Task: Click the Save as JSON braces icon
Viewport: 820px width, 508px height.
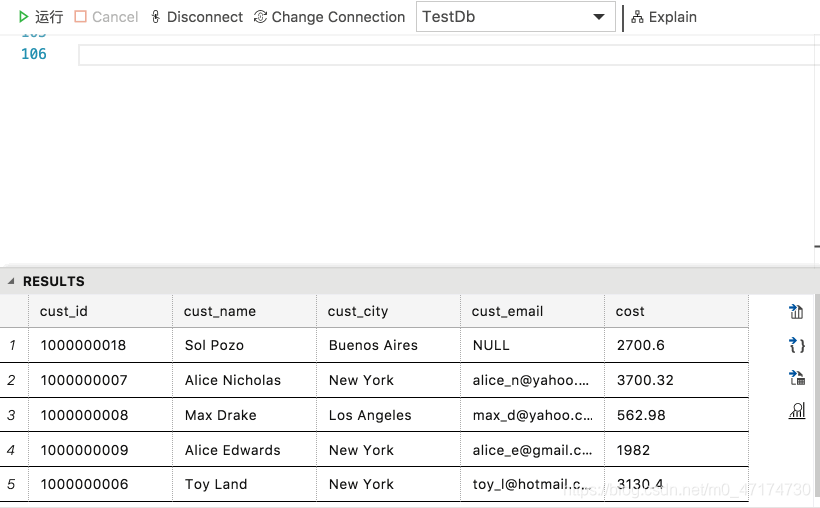Action: point(796,345)
